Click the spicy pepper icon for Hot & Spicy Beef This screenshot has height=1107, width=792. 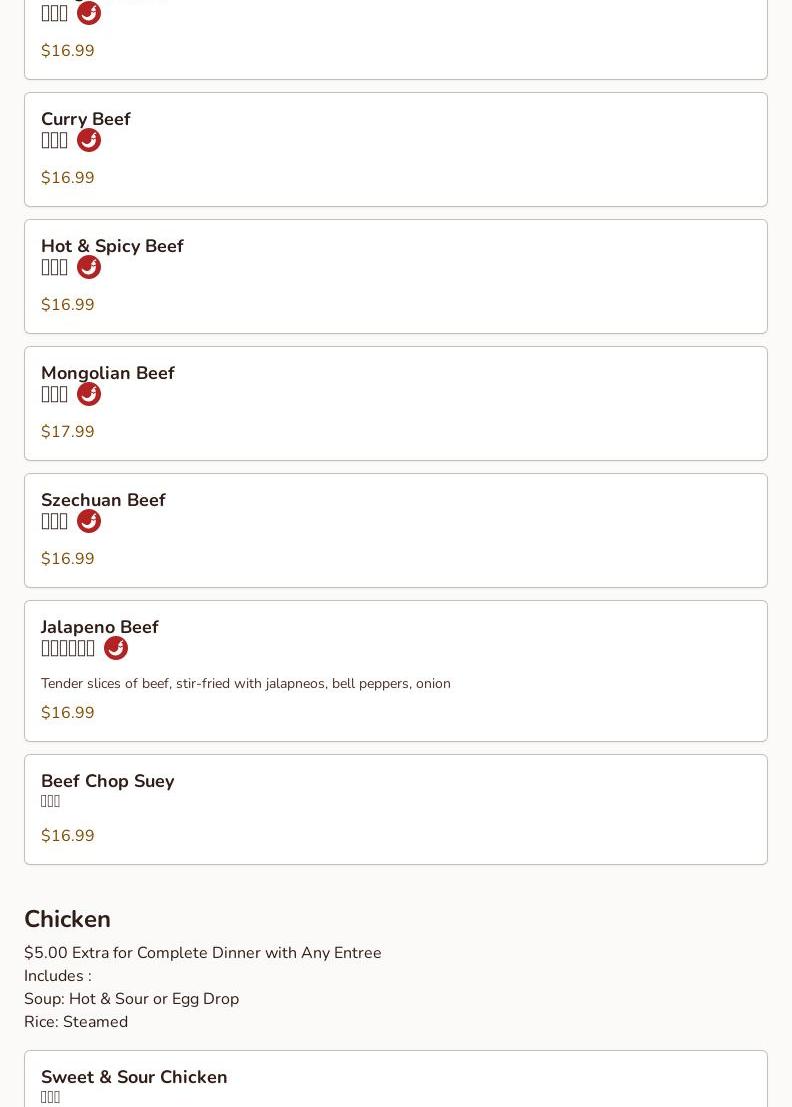pos(89,267)
